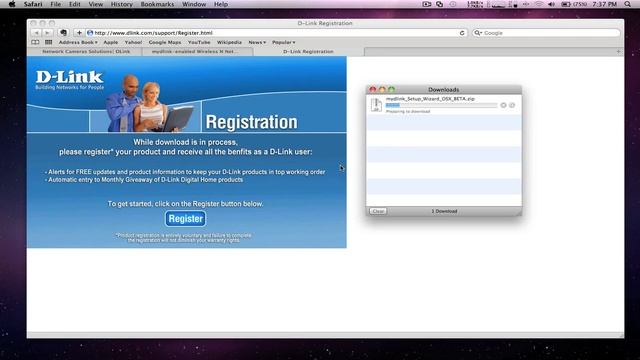The height and width of the screenshot is (360, 640).
Task: Click the blue Register button
Action: pos(185,218)
